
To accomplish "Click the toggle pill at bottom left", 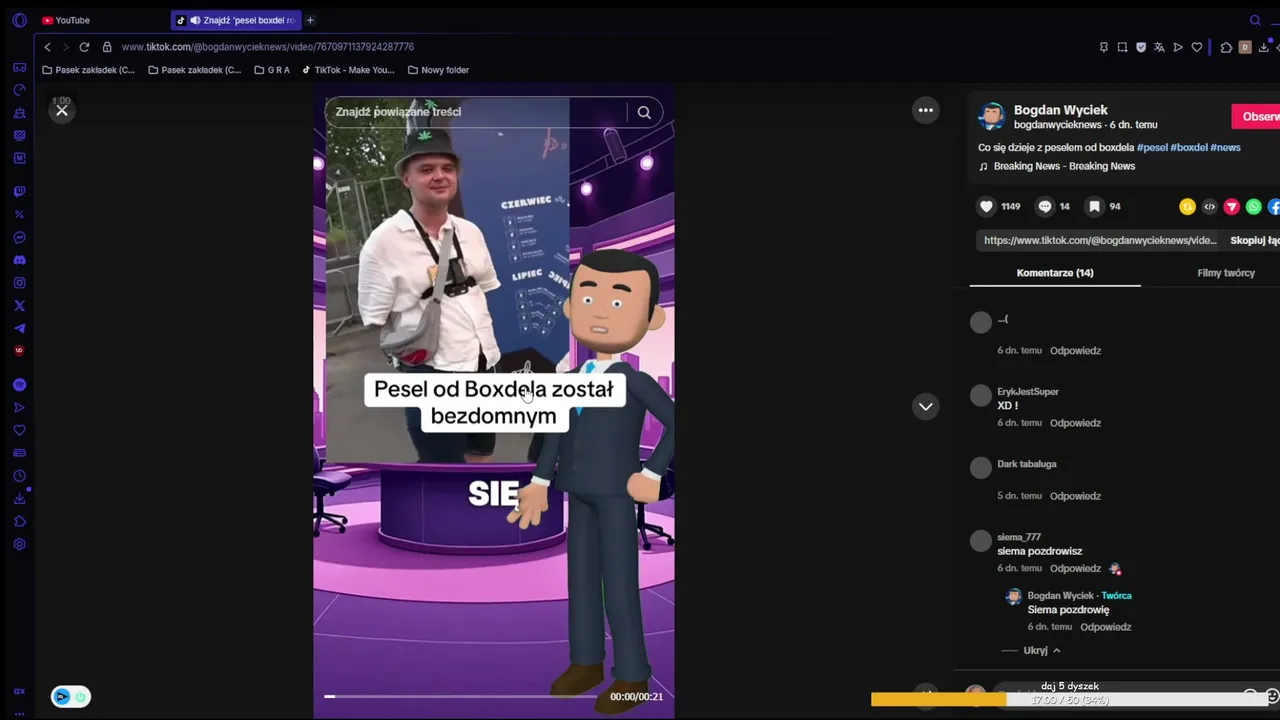I will coord(71,697).
